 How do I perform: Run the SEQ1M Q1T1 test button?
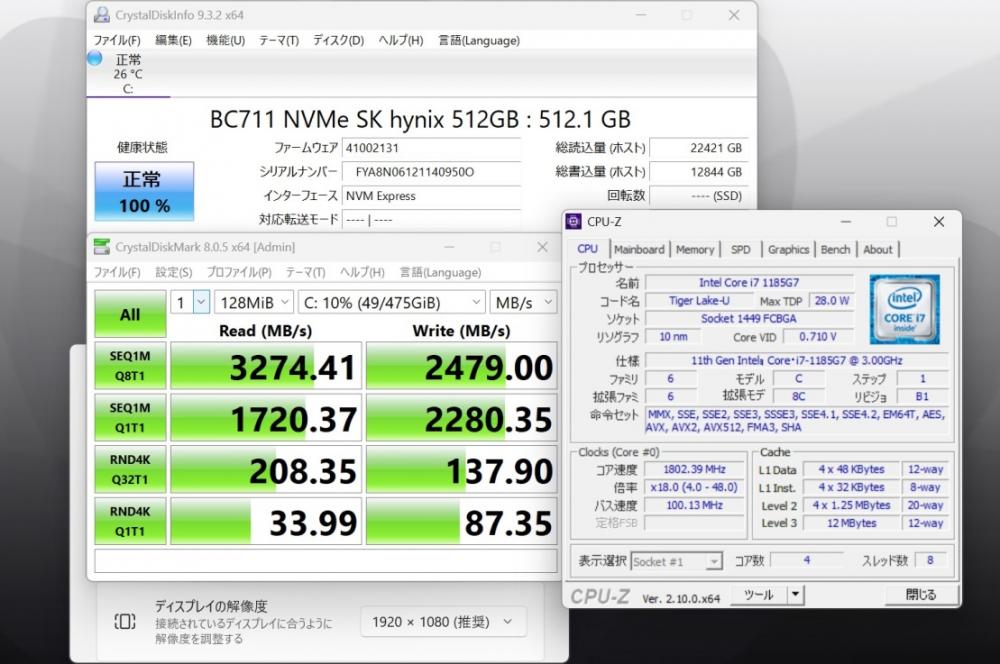(130, 417)
